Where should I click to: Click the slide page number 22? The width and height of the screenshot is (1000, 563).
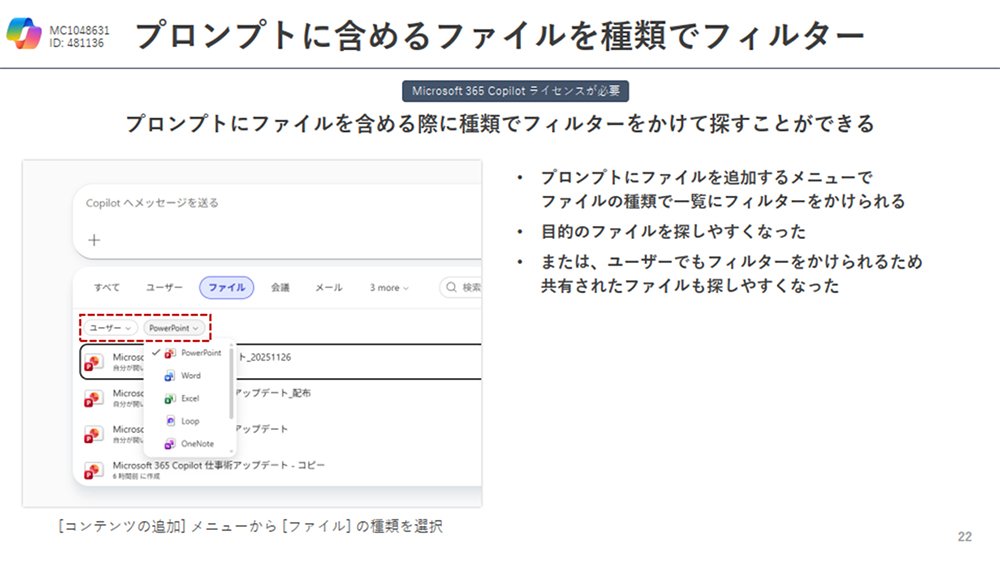tap(964, 536)
